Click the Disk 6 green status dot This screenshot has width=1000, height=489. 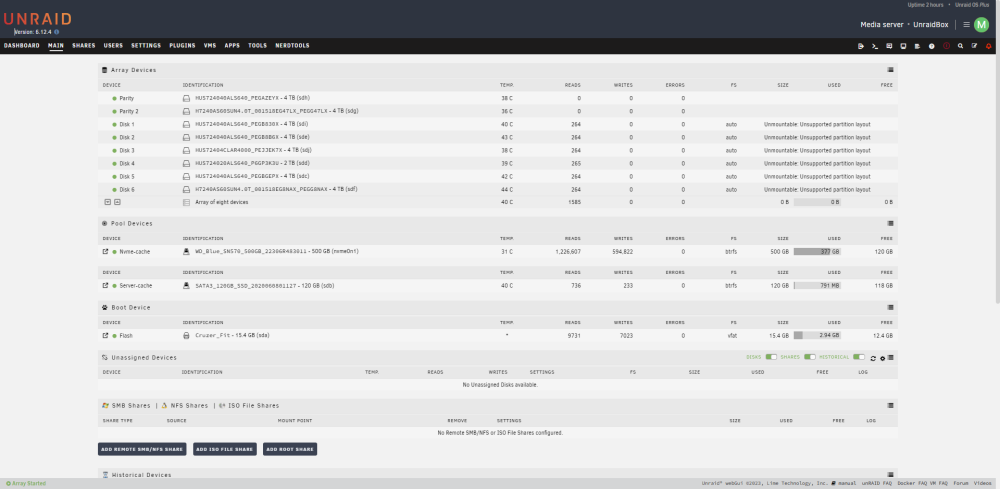point(114,189)
